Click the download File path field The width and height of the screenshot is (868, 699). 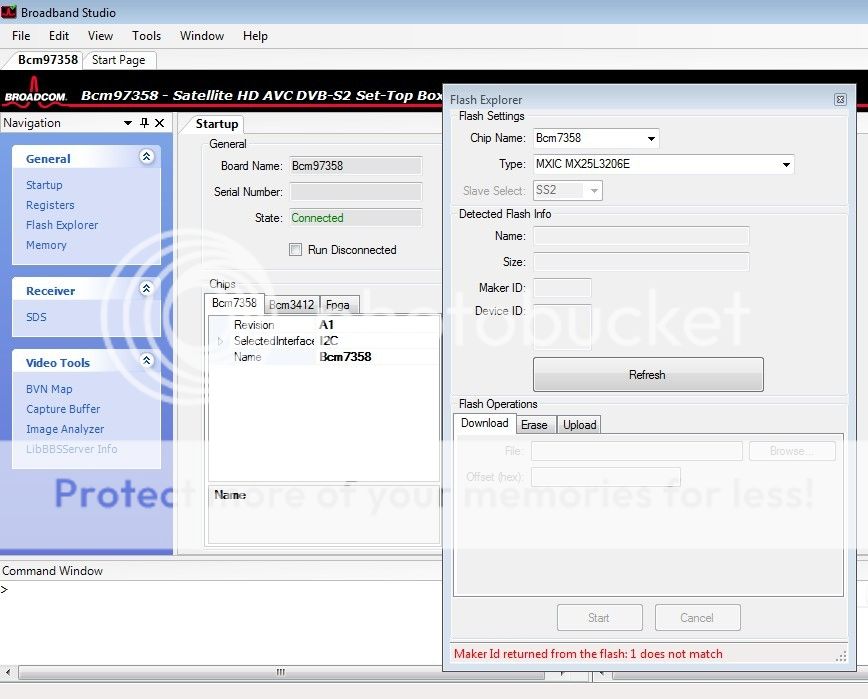pyautogui.click(x=637, y=451)
